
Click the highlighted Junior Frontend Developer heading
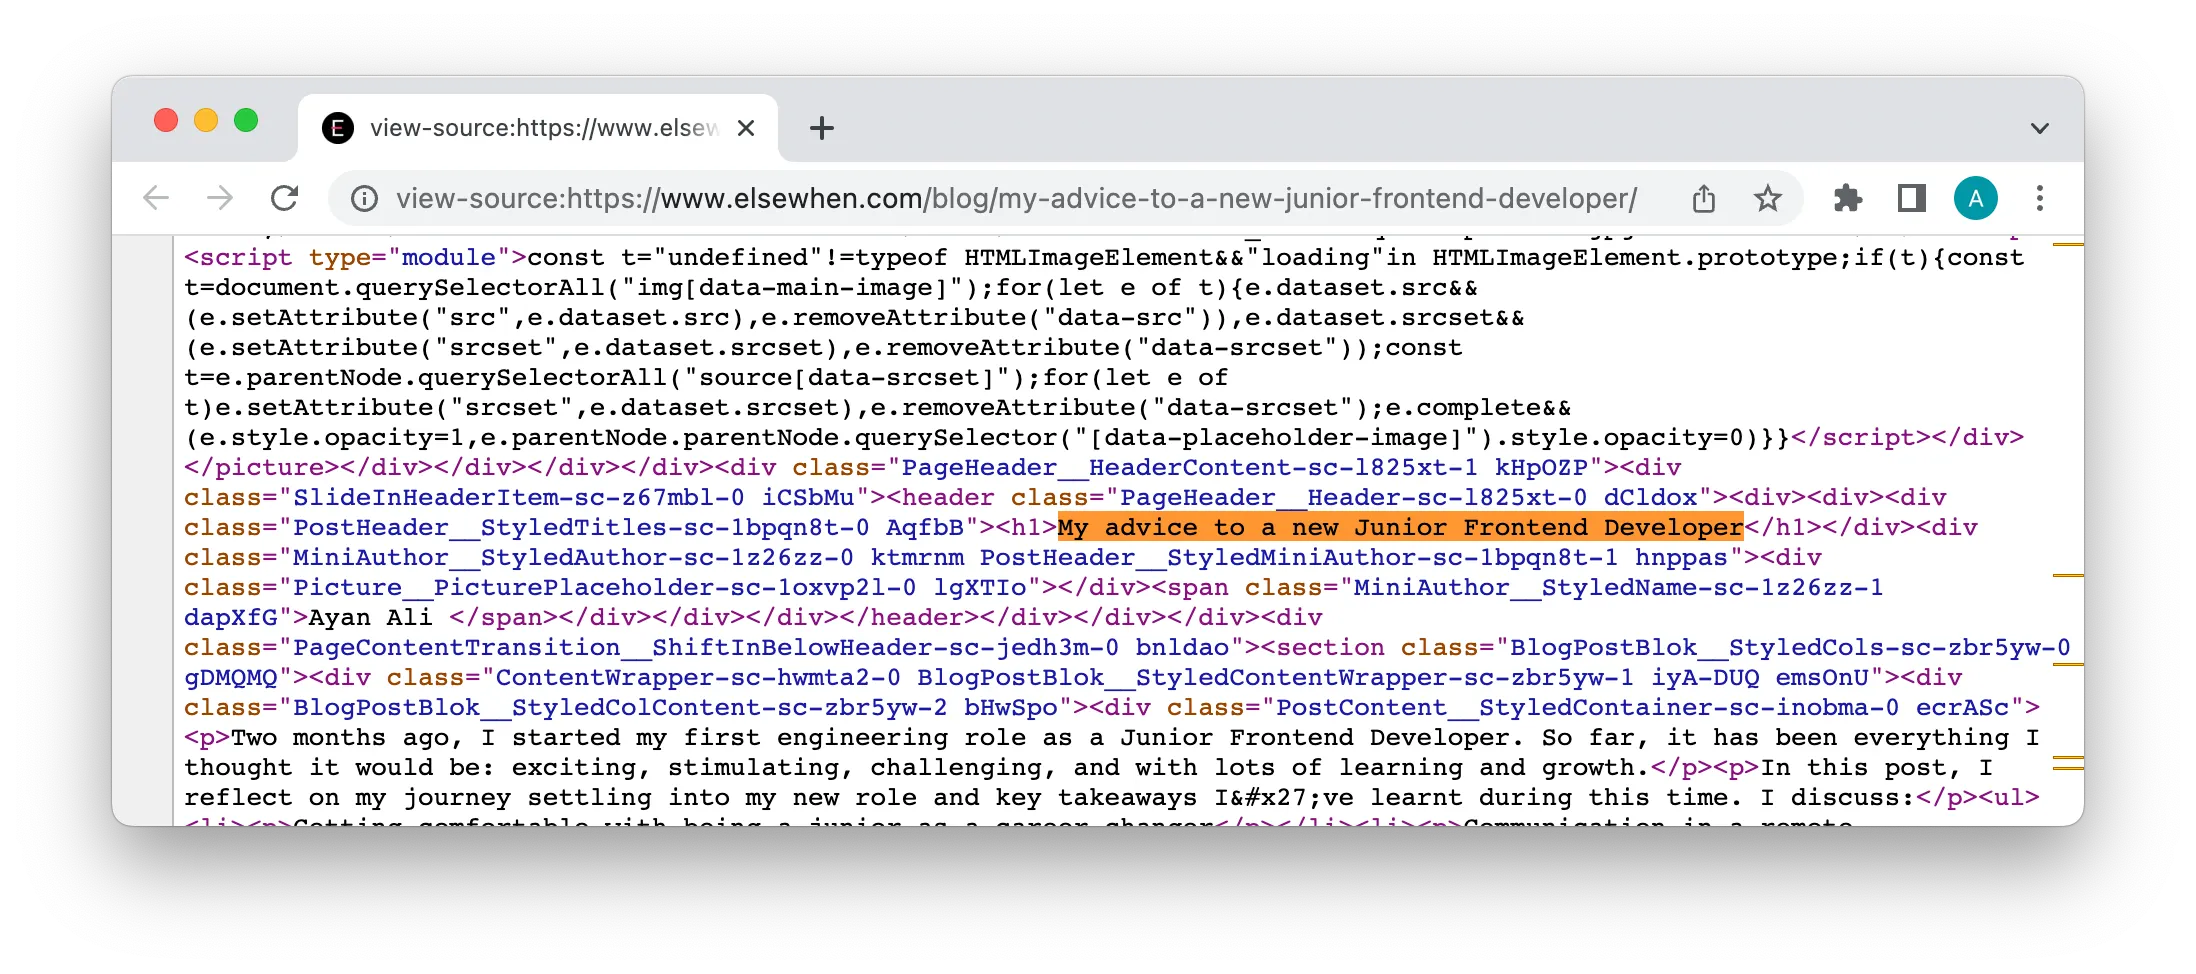click(x=1400, y=527)
